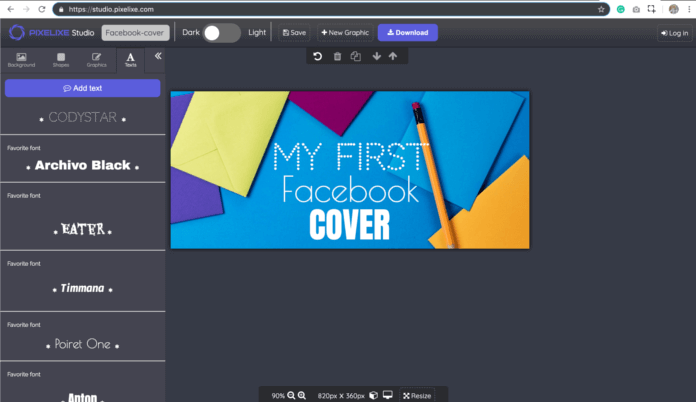Send layer backward with the down arrow
The height and width of the screenshot is (402, 696).
point(376,57)
